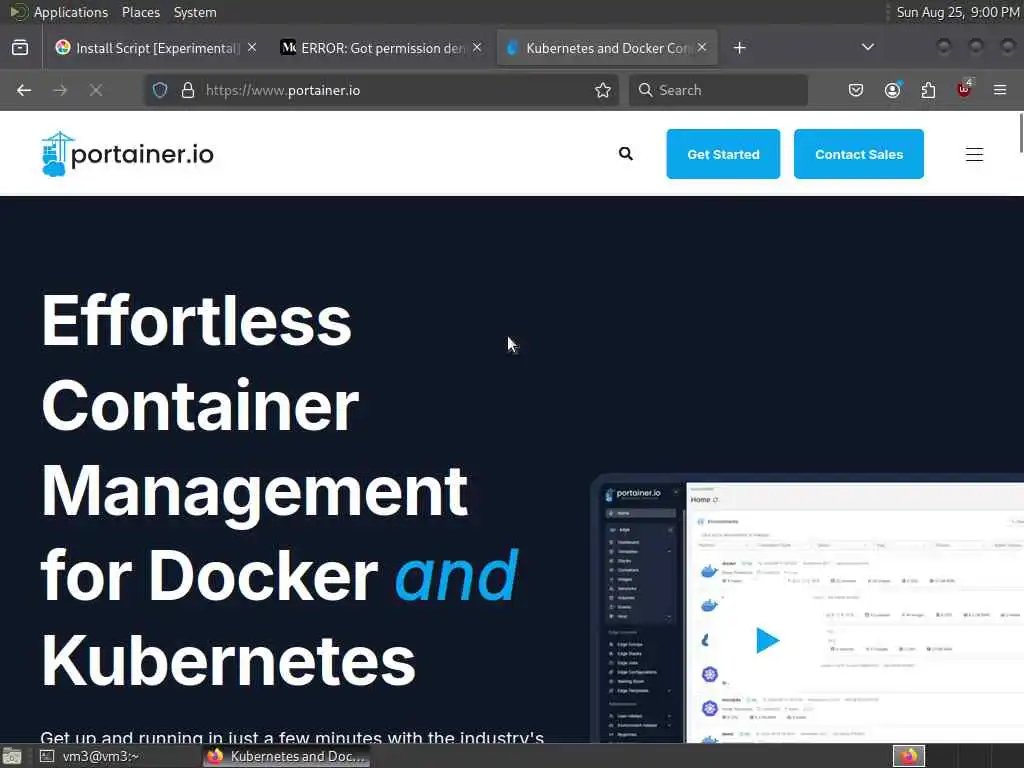Select the Kubernetes and Docker tab
This screenshot has height=768, width=1024.
pyautogui.click(x=607, y=48)
